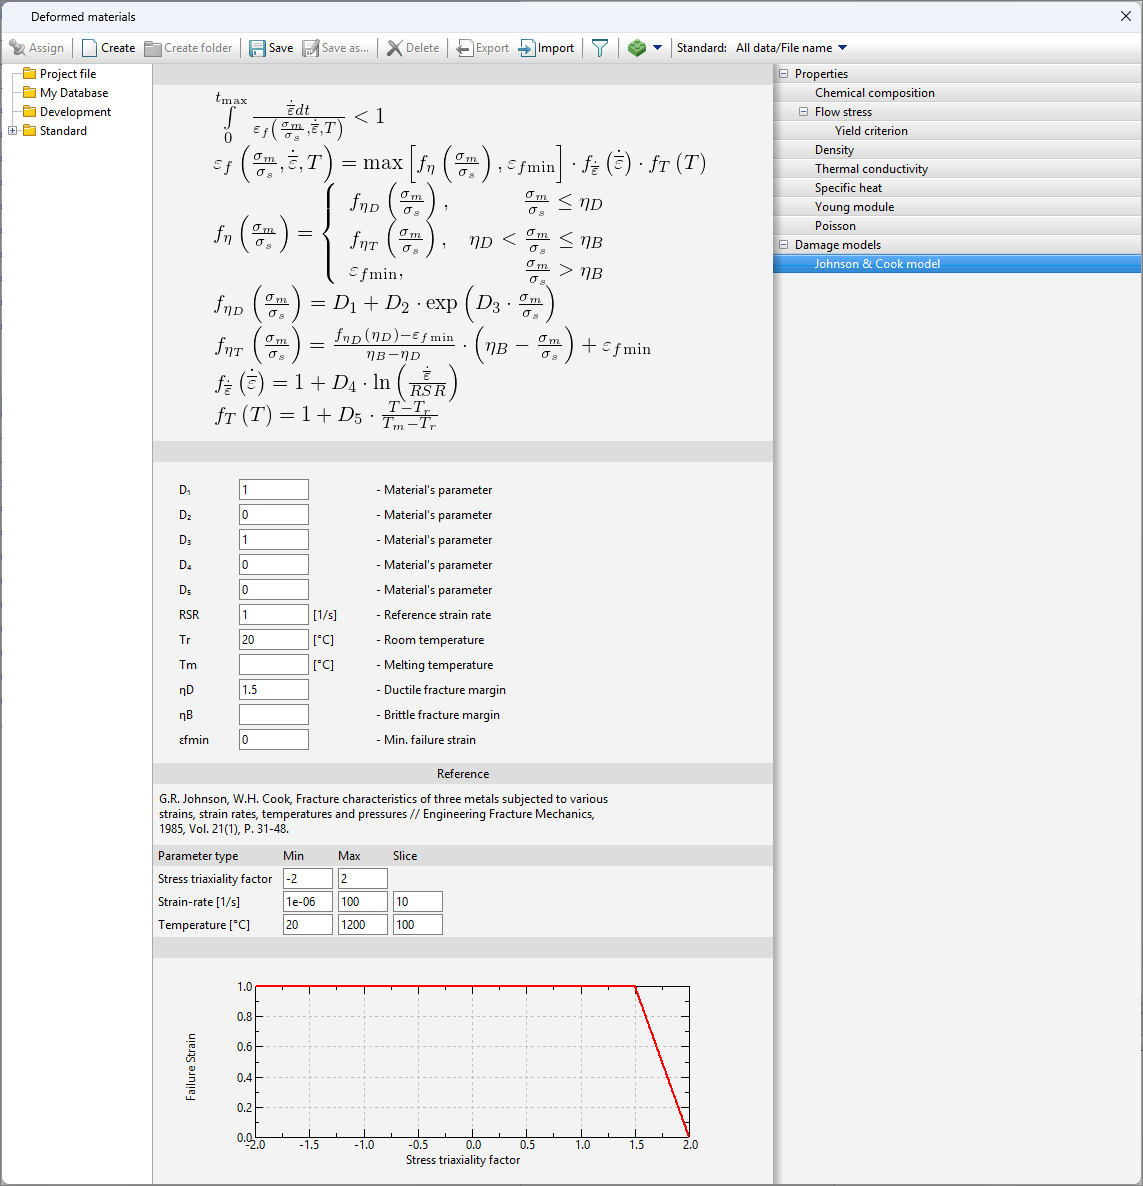Open Yield criterion under Flow stress
Screen dimensions: 1143x1186
click(x=871, y=131)
